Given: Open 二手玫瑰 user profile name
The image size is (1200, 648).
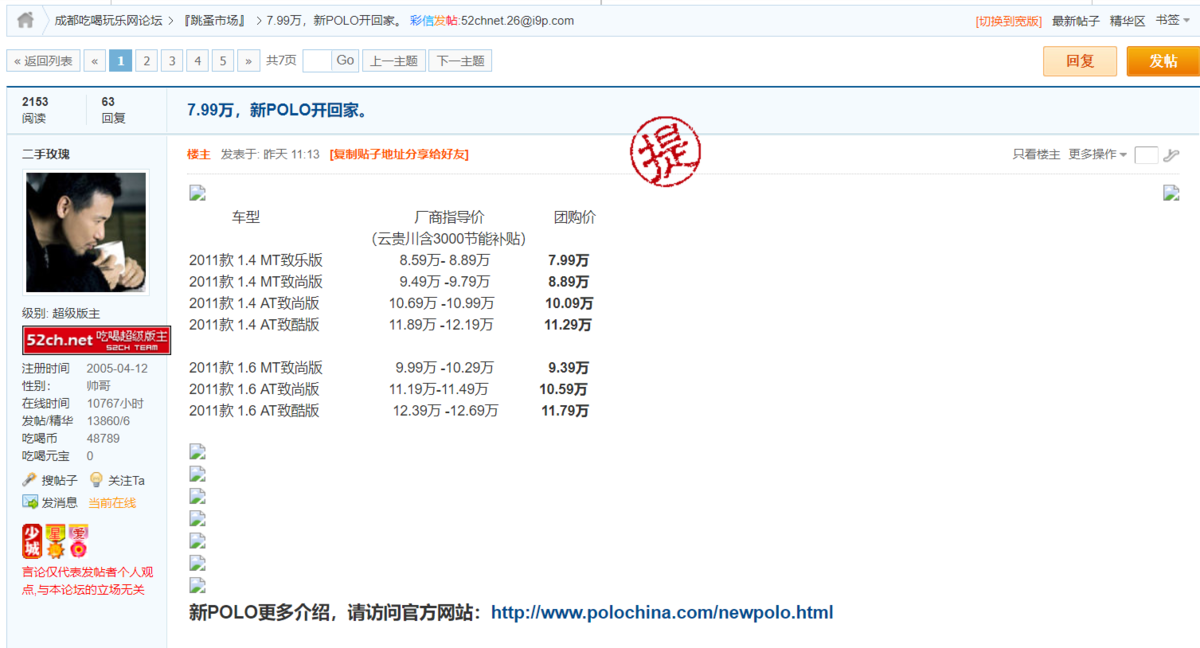Looking at the screenshot, I should (46, 155).
